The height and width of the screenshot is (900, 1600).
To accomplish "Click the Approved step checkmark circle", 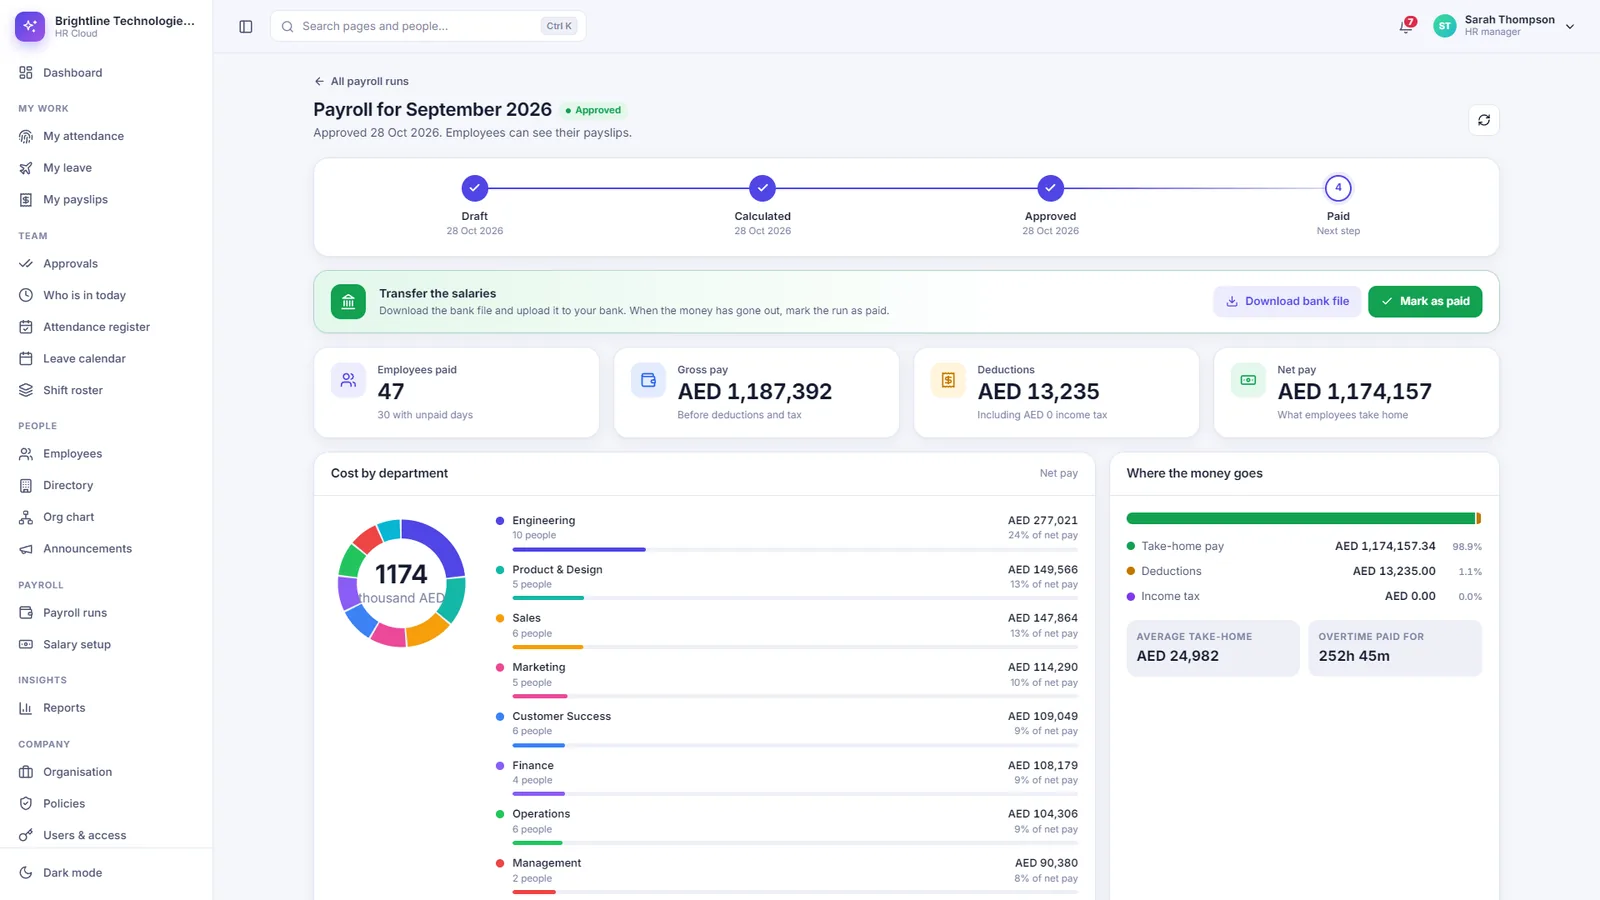I will click(x=1050, y=188).
